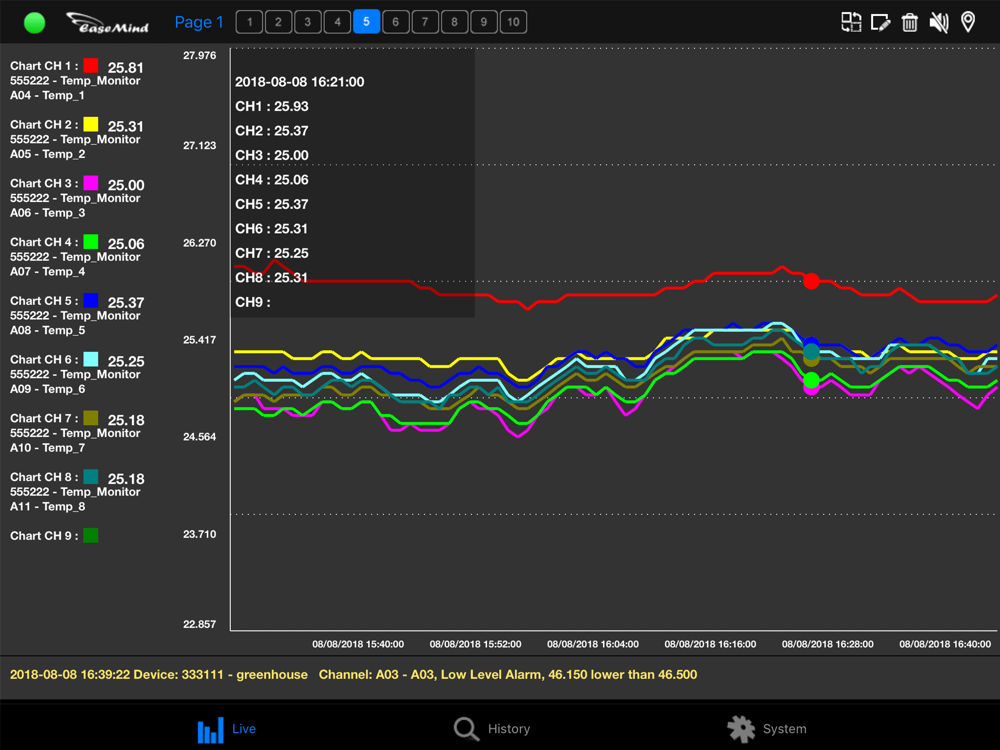Click the dark green Chart CH 9 swatch
This screenshot has width=1000, height=750.
click(91, 536)
